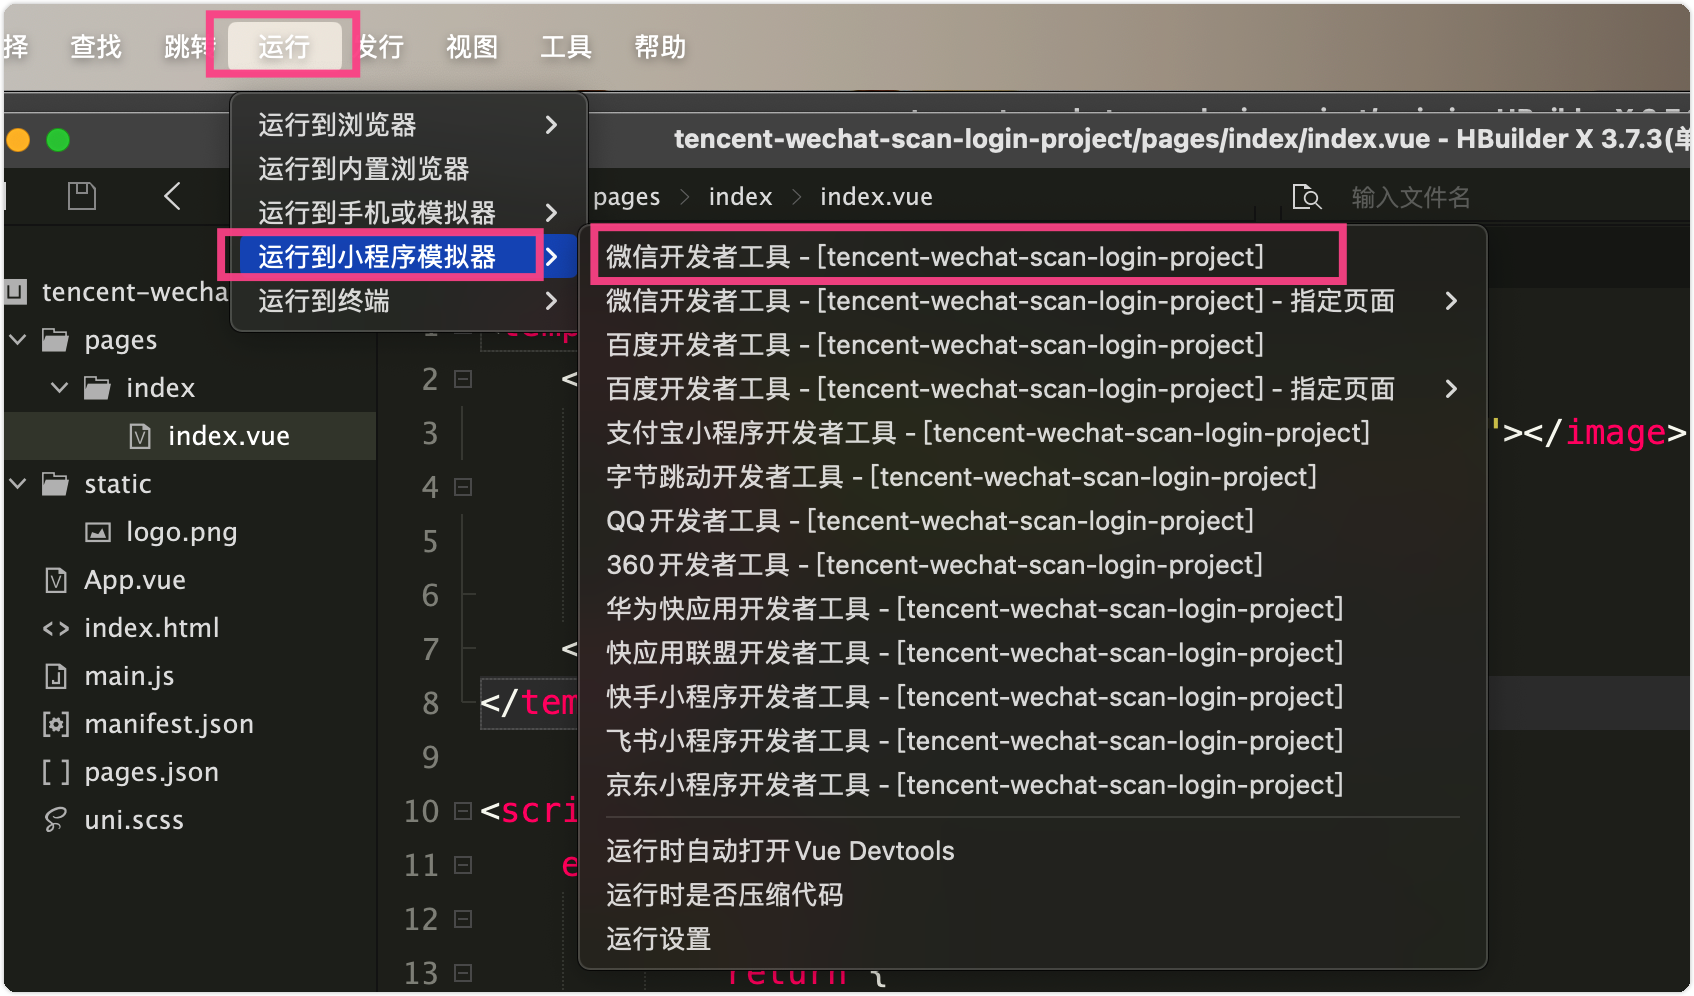Click the logo.png image file icon
This screenshot has height=996, width=1694.
pyautogui.click(x=98, y=532)
